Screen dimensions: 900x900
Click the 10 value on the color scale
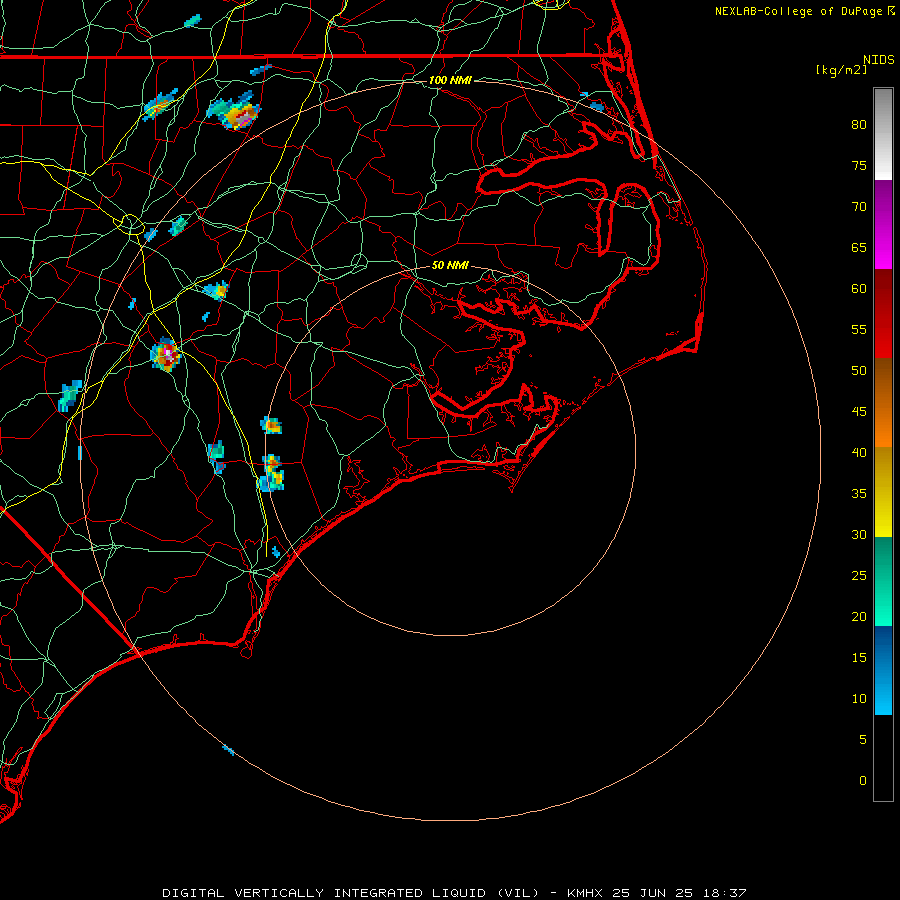coord(859,699)
